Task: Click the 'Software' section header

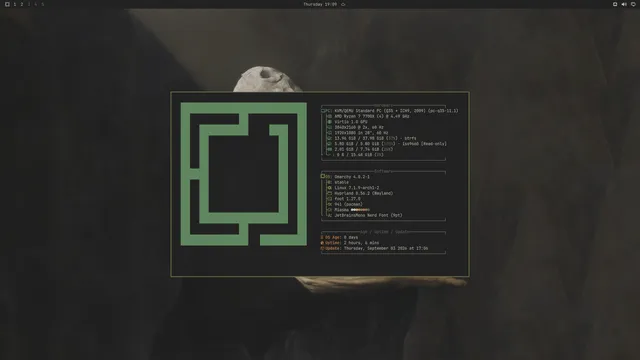Action: [x=383, y=171]
